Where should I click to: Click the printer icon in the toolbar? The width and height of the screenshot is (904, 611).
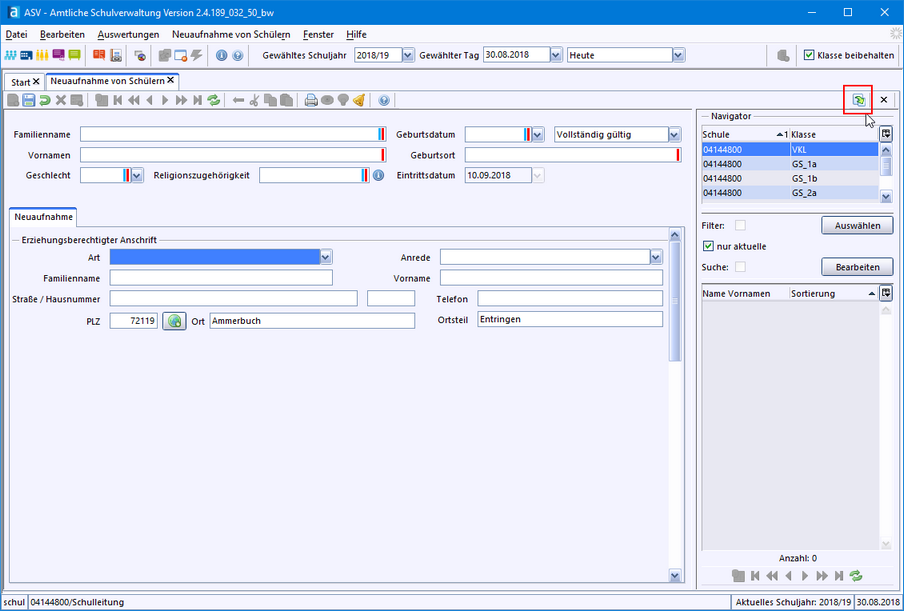[x=311, y=100]
